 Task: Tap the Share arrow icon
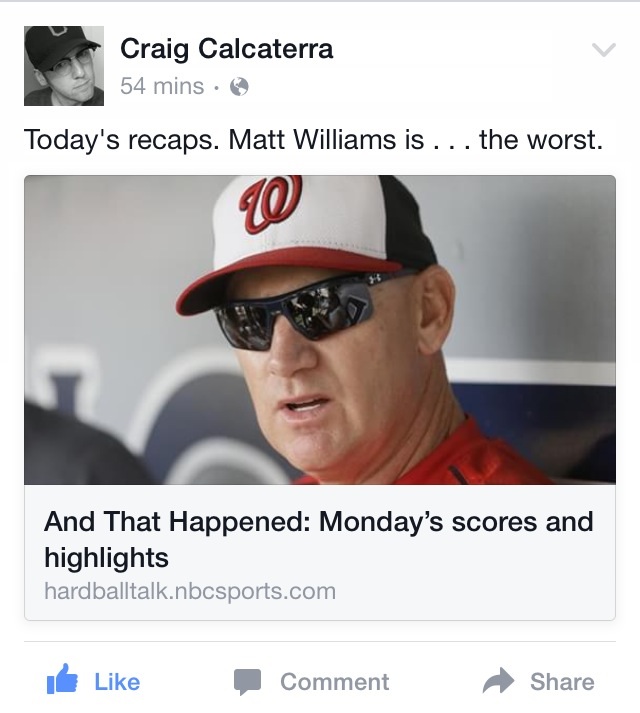pyautogui.click(x=498, y=680)
